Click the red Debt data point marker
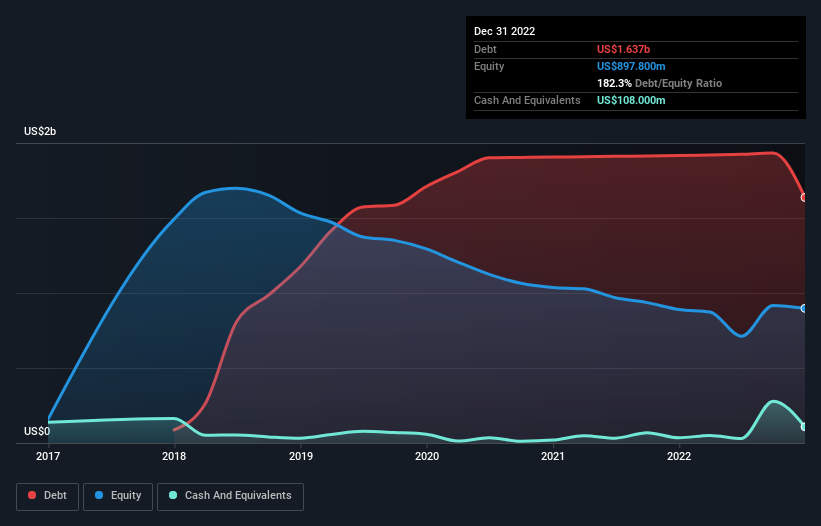The height and width of the screenshot is (526, 821). pos(804,197)
